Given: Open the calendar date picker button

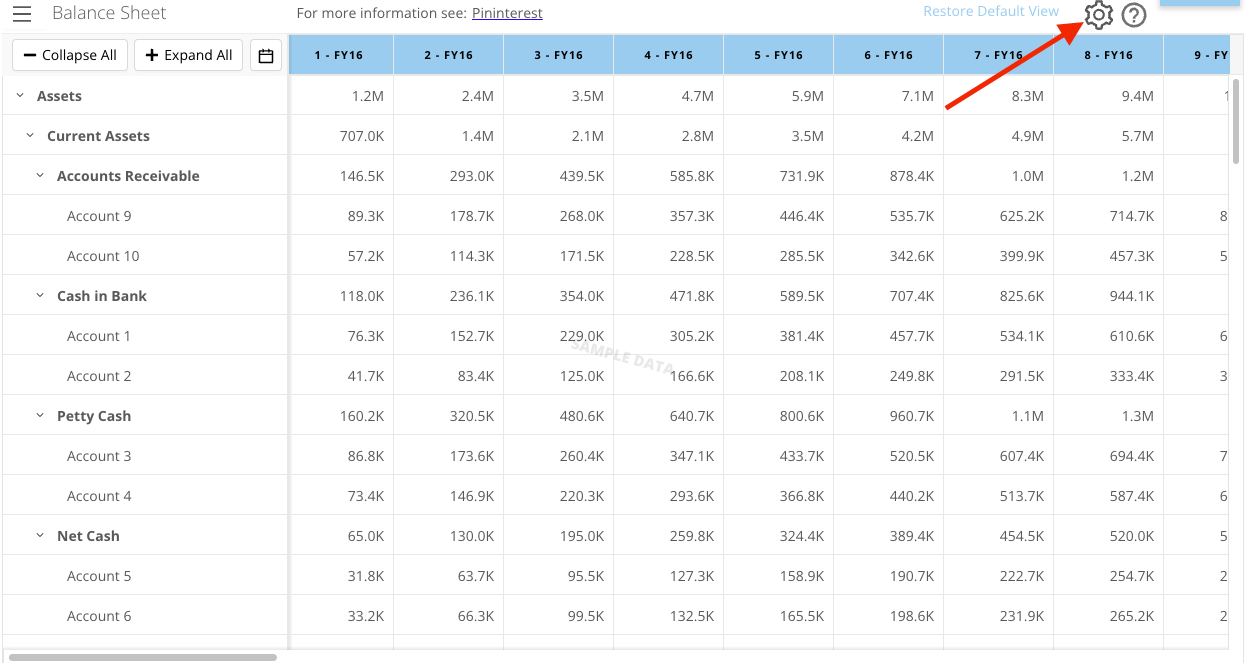Looking at the screenshot, I should (265, 56).
